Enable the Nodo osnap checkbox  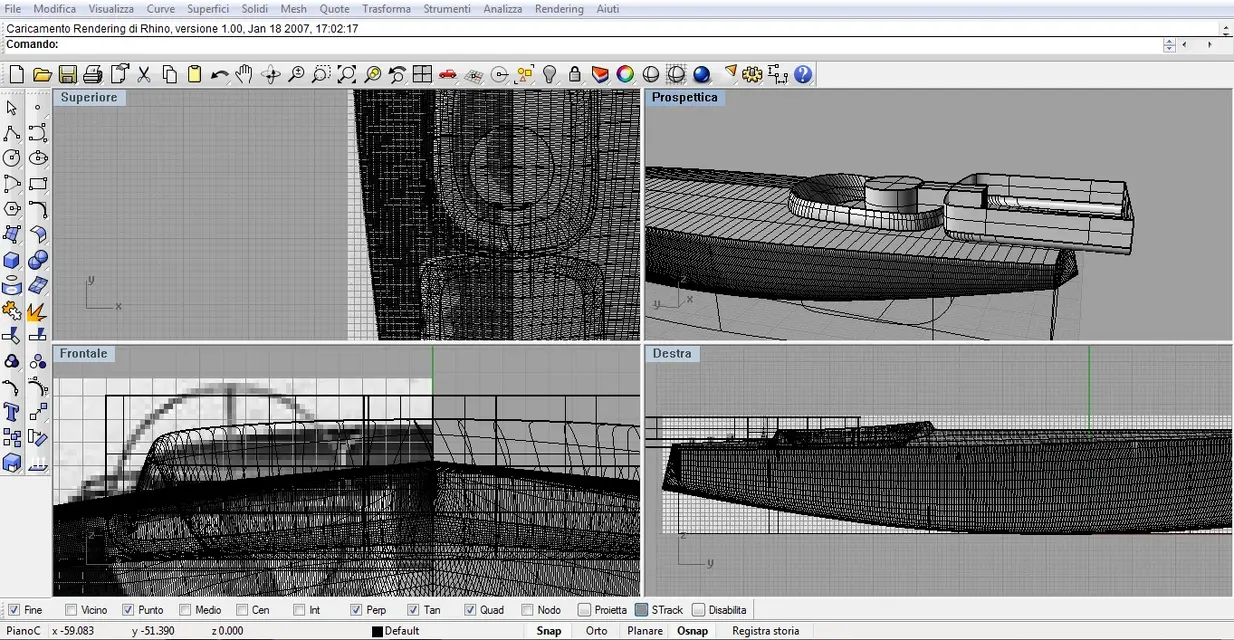(528, 610)
